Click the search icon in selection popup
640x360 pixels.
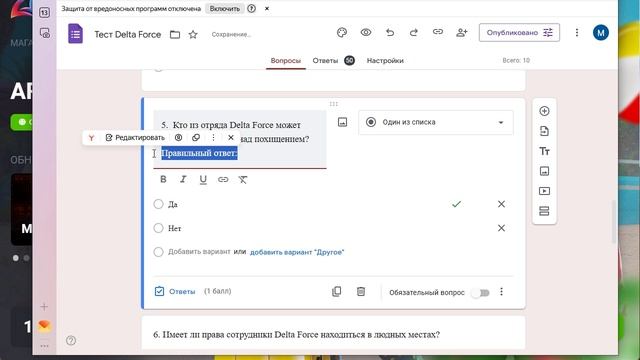[178, 138]
